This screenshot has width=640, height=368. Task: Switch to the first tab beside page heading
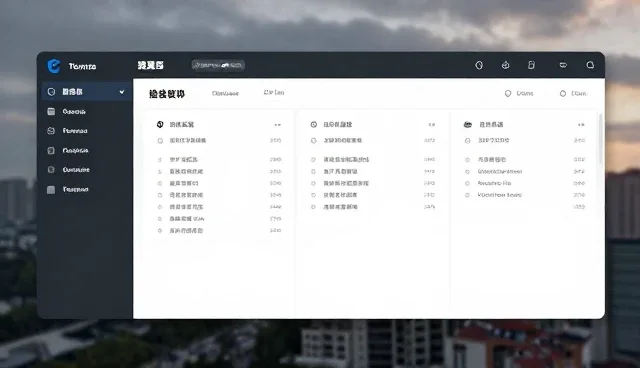click(225, 93)
